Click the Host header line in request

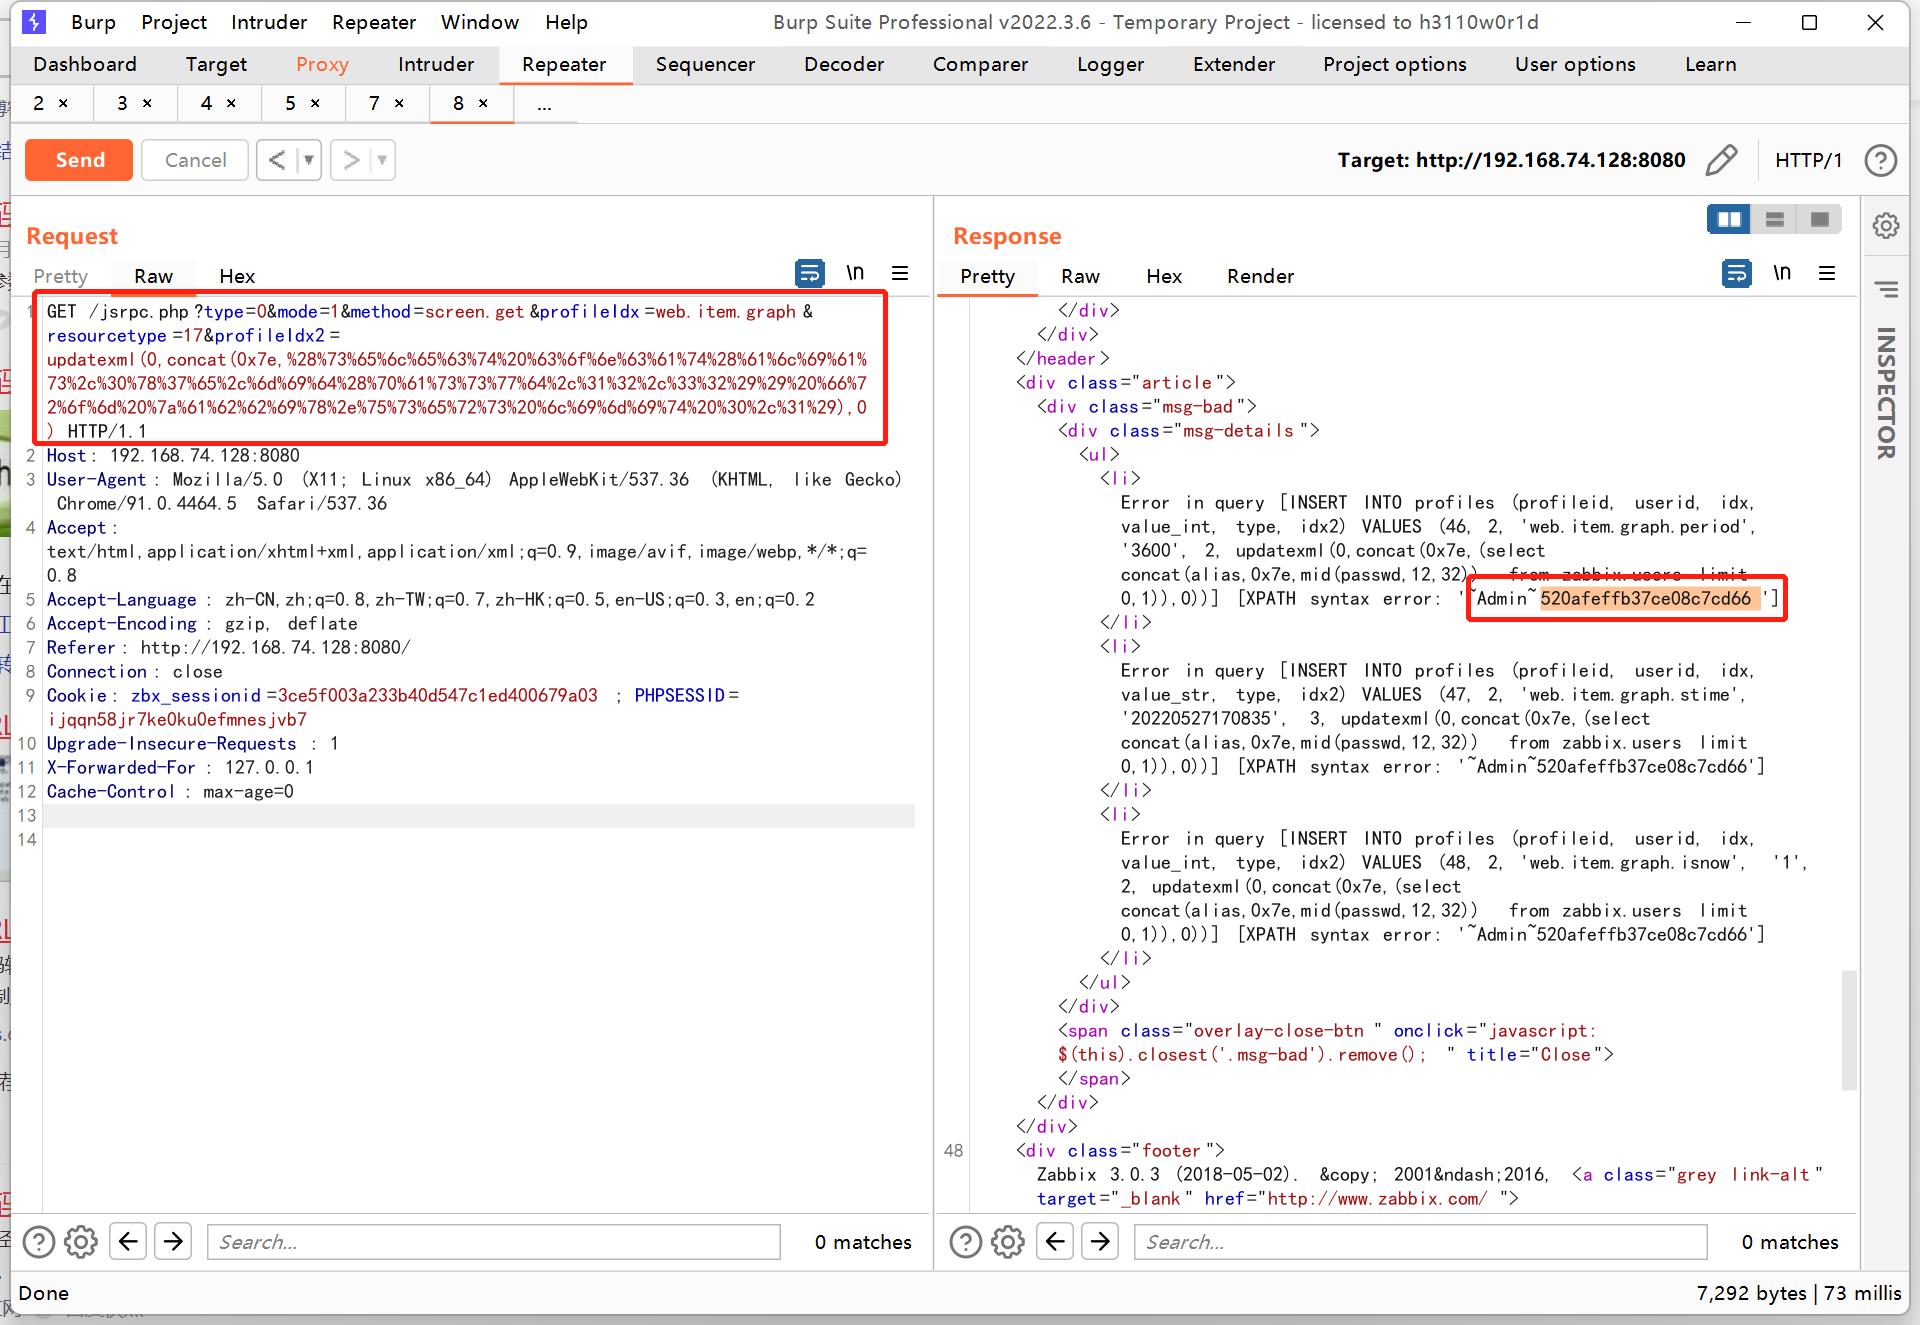[173, 455]
